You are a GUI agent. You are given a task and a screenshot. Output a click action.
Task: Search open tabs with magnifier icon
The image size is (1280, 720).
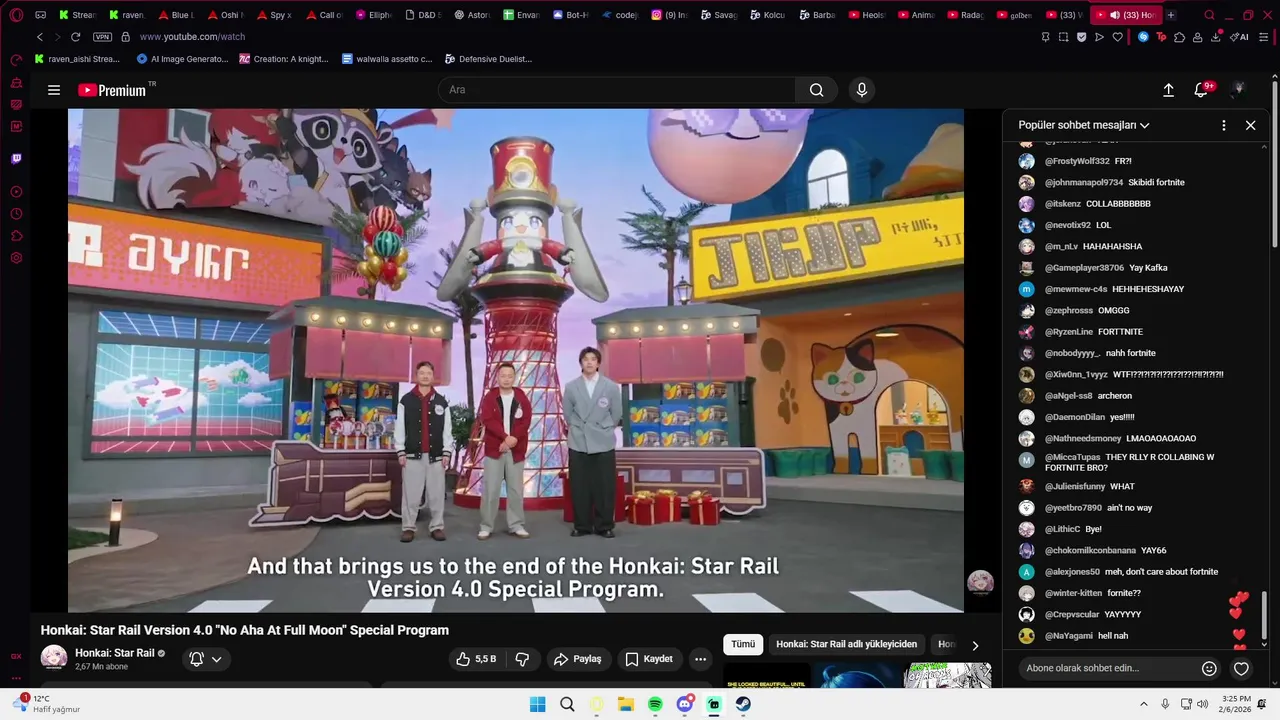point(1209,15)
